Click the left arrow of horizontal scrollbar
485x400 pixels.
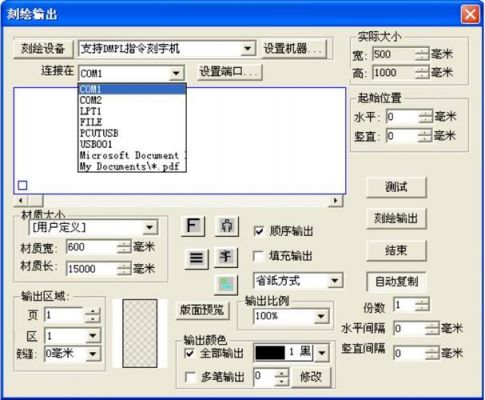(21, 200)
